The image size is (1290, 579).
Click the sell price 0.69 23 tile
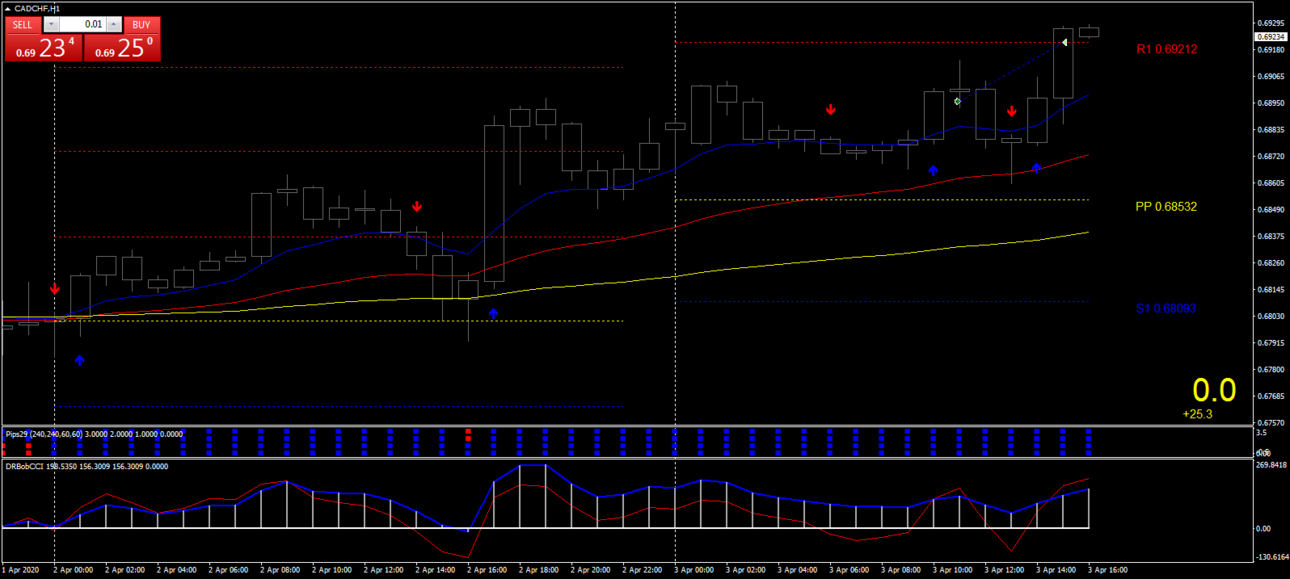click(x=44, y=47)
